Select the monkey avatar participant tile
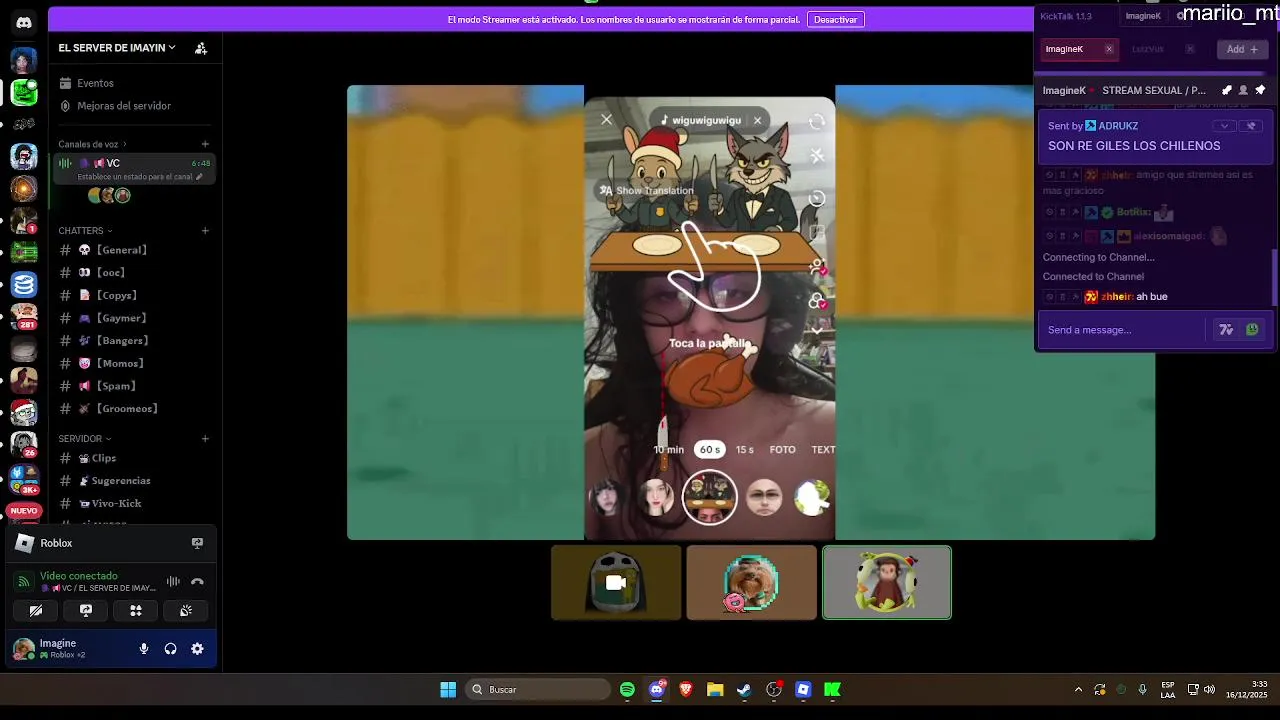Screen dimensions: 1280x720 tap(887, 582)
